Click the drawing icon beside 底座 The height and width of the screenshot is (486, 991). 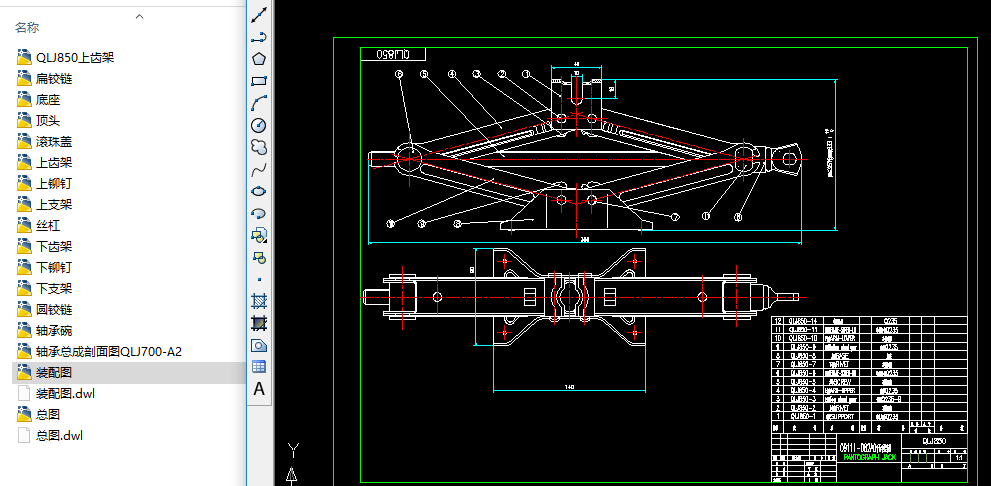[24, 99]
